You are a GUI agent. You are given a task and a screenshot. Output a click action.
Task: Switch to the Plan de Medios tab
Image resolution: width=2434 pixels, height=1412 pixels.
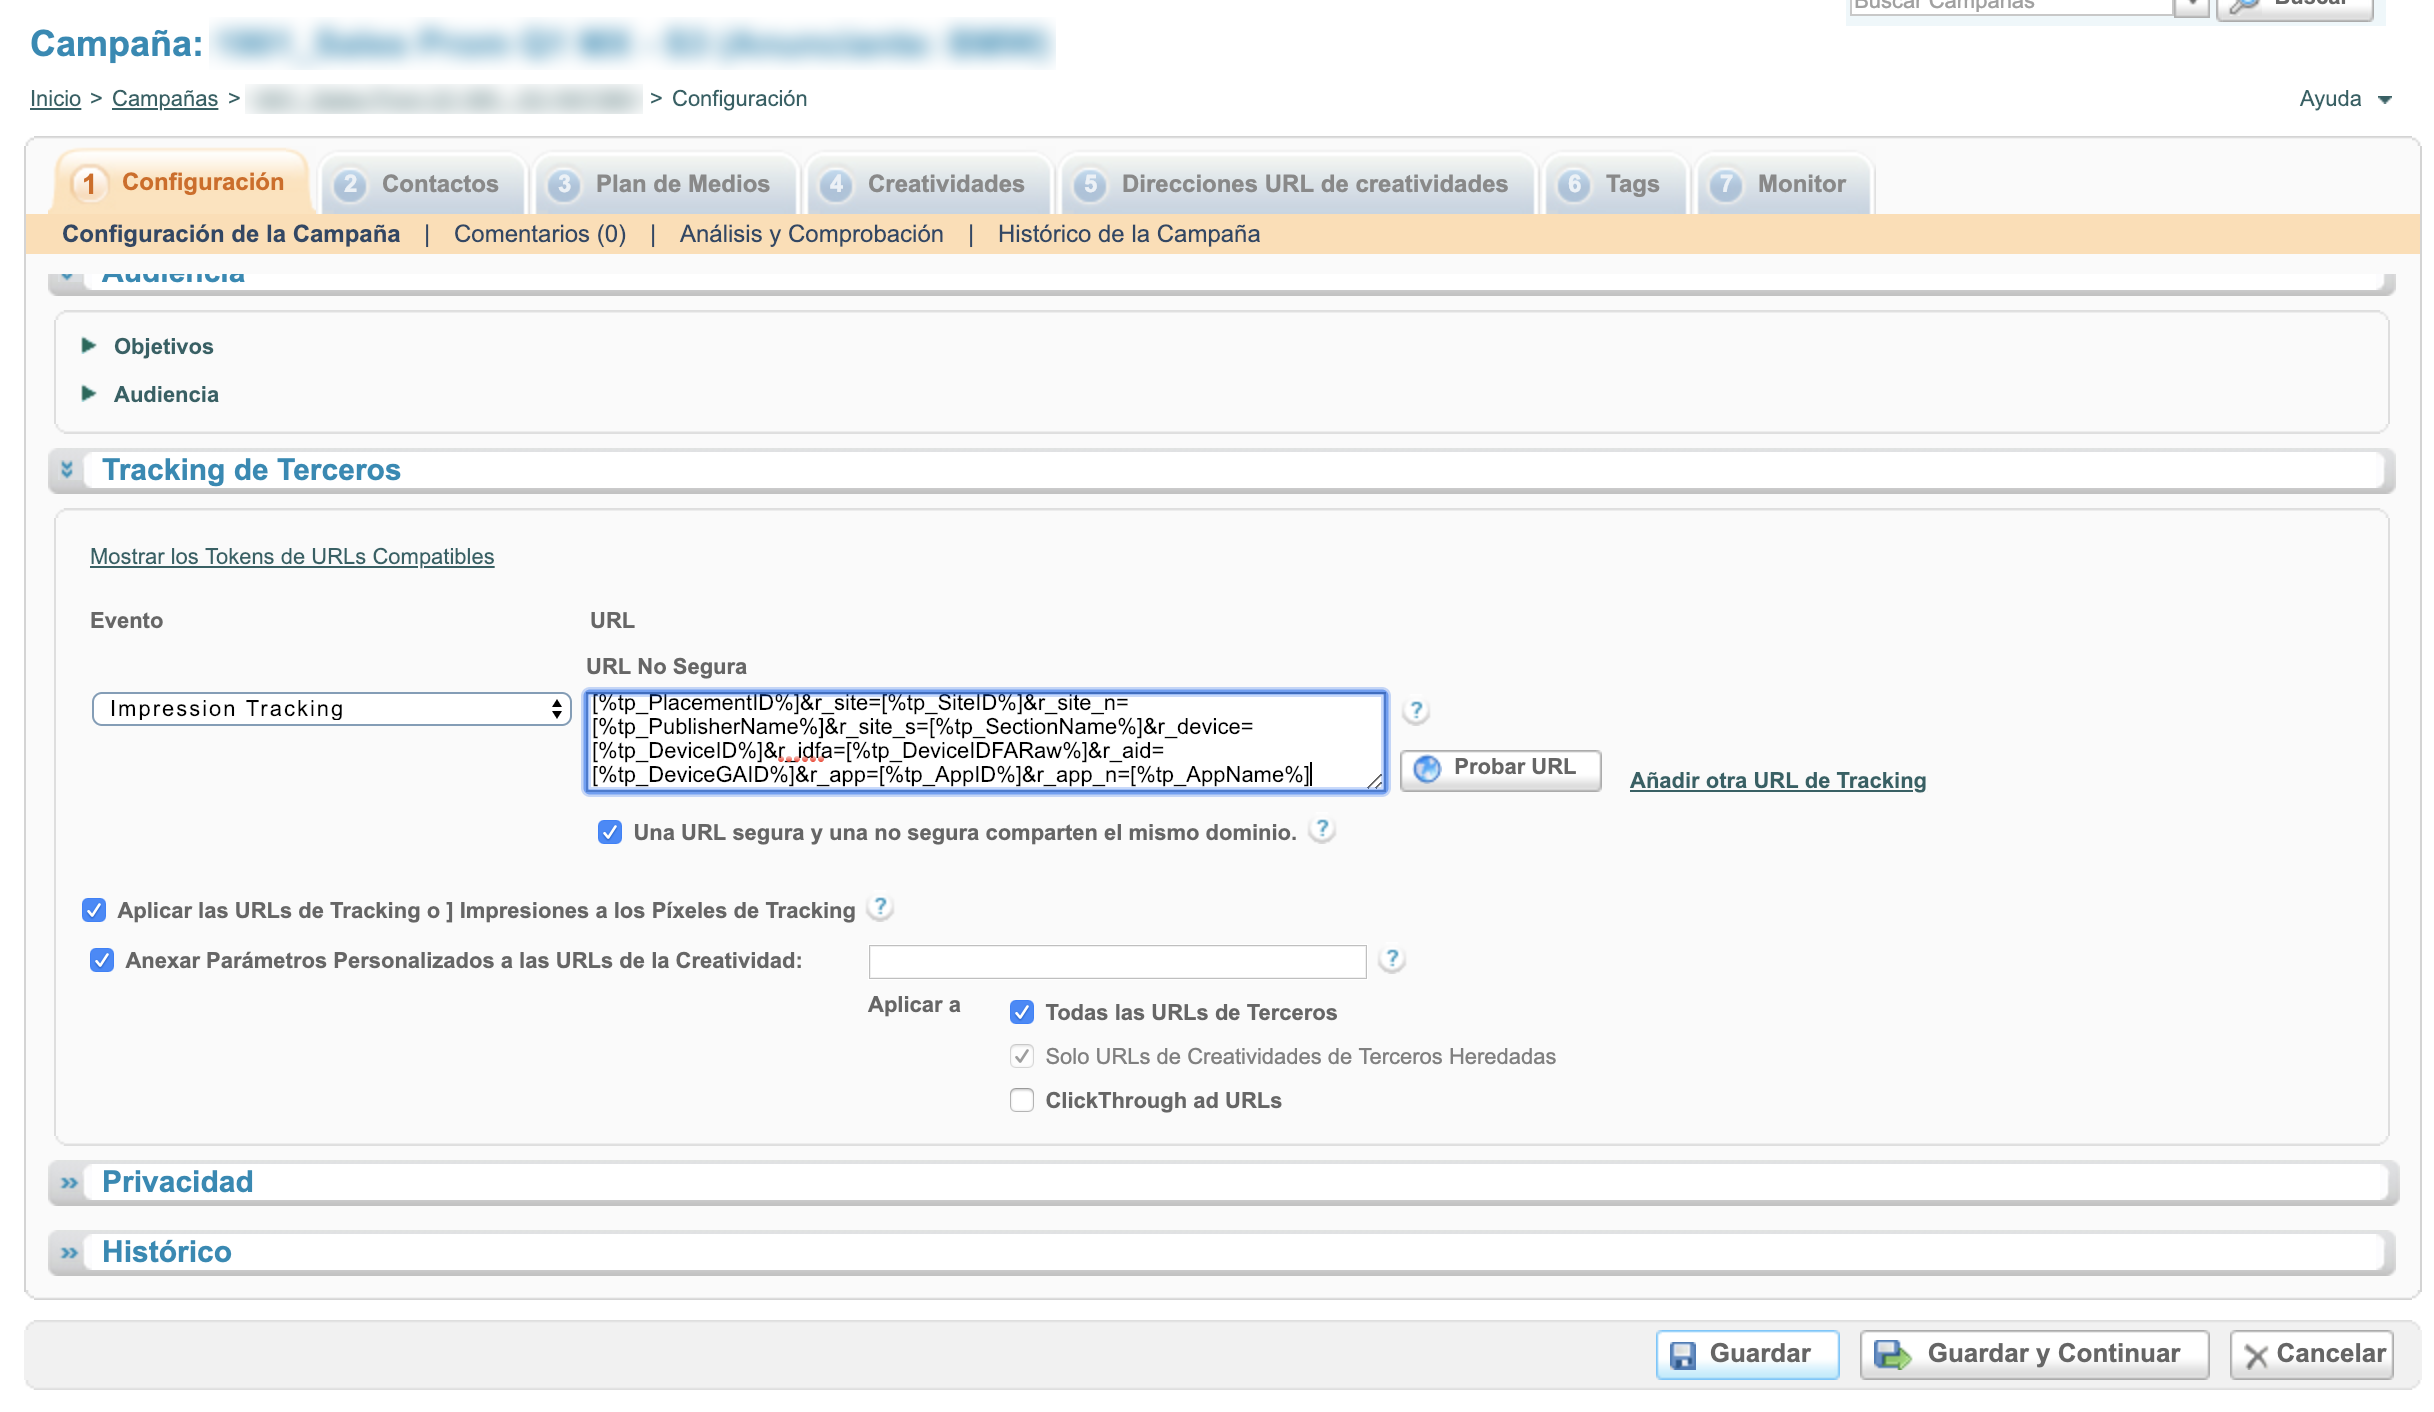click(665, 184)
